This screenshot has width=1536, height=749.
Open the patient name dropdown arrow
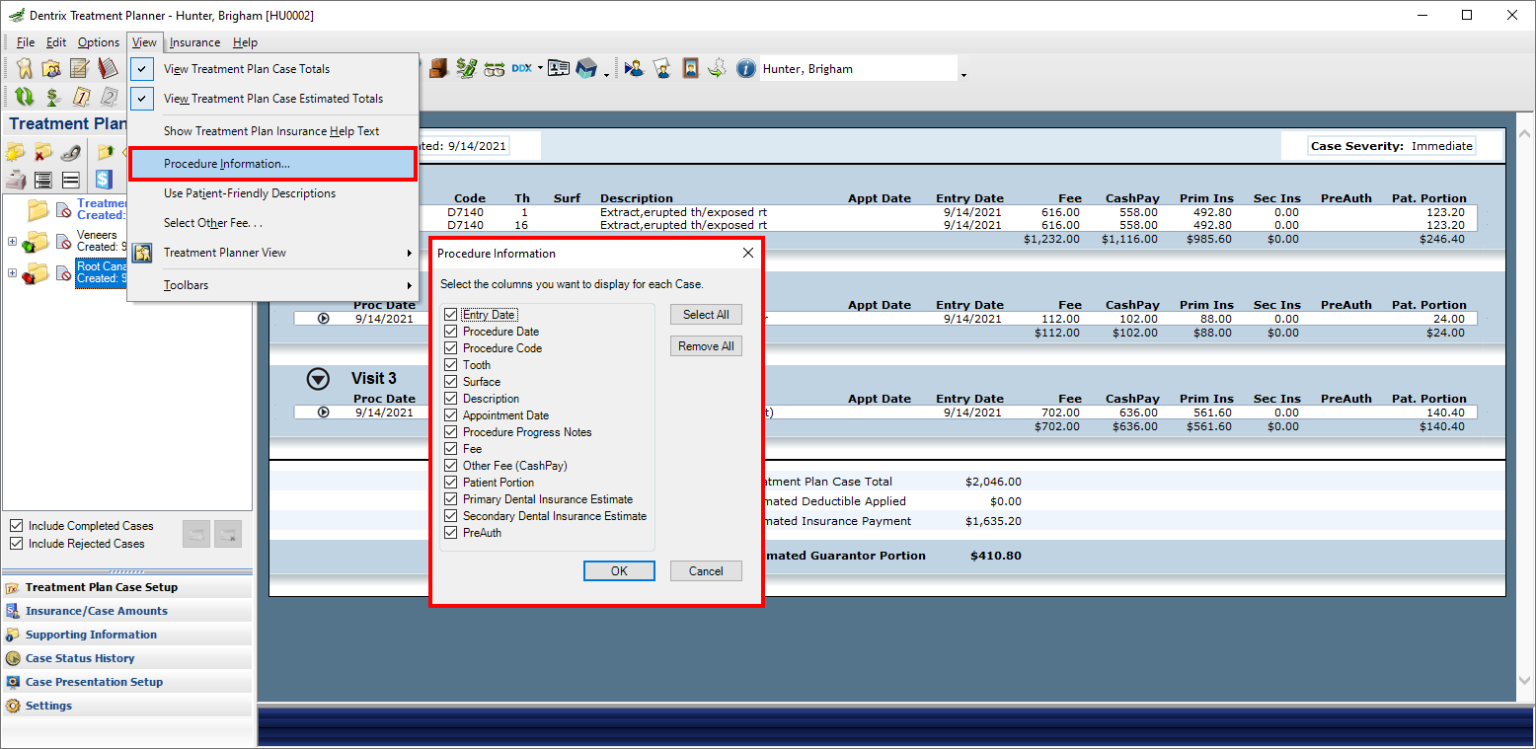click(x=963, y=75)
